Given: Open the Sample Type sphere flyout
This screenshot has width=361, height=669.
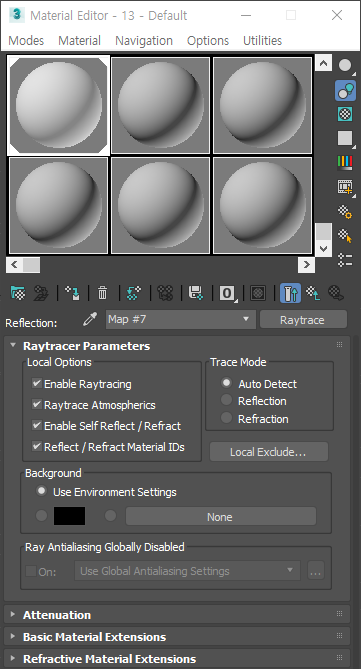Looking at the screenshot, I should [x=345, y=65].
